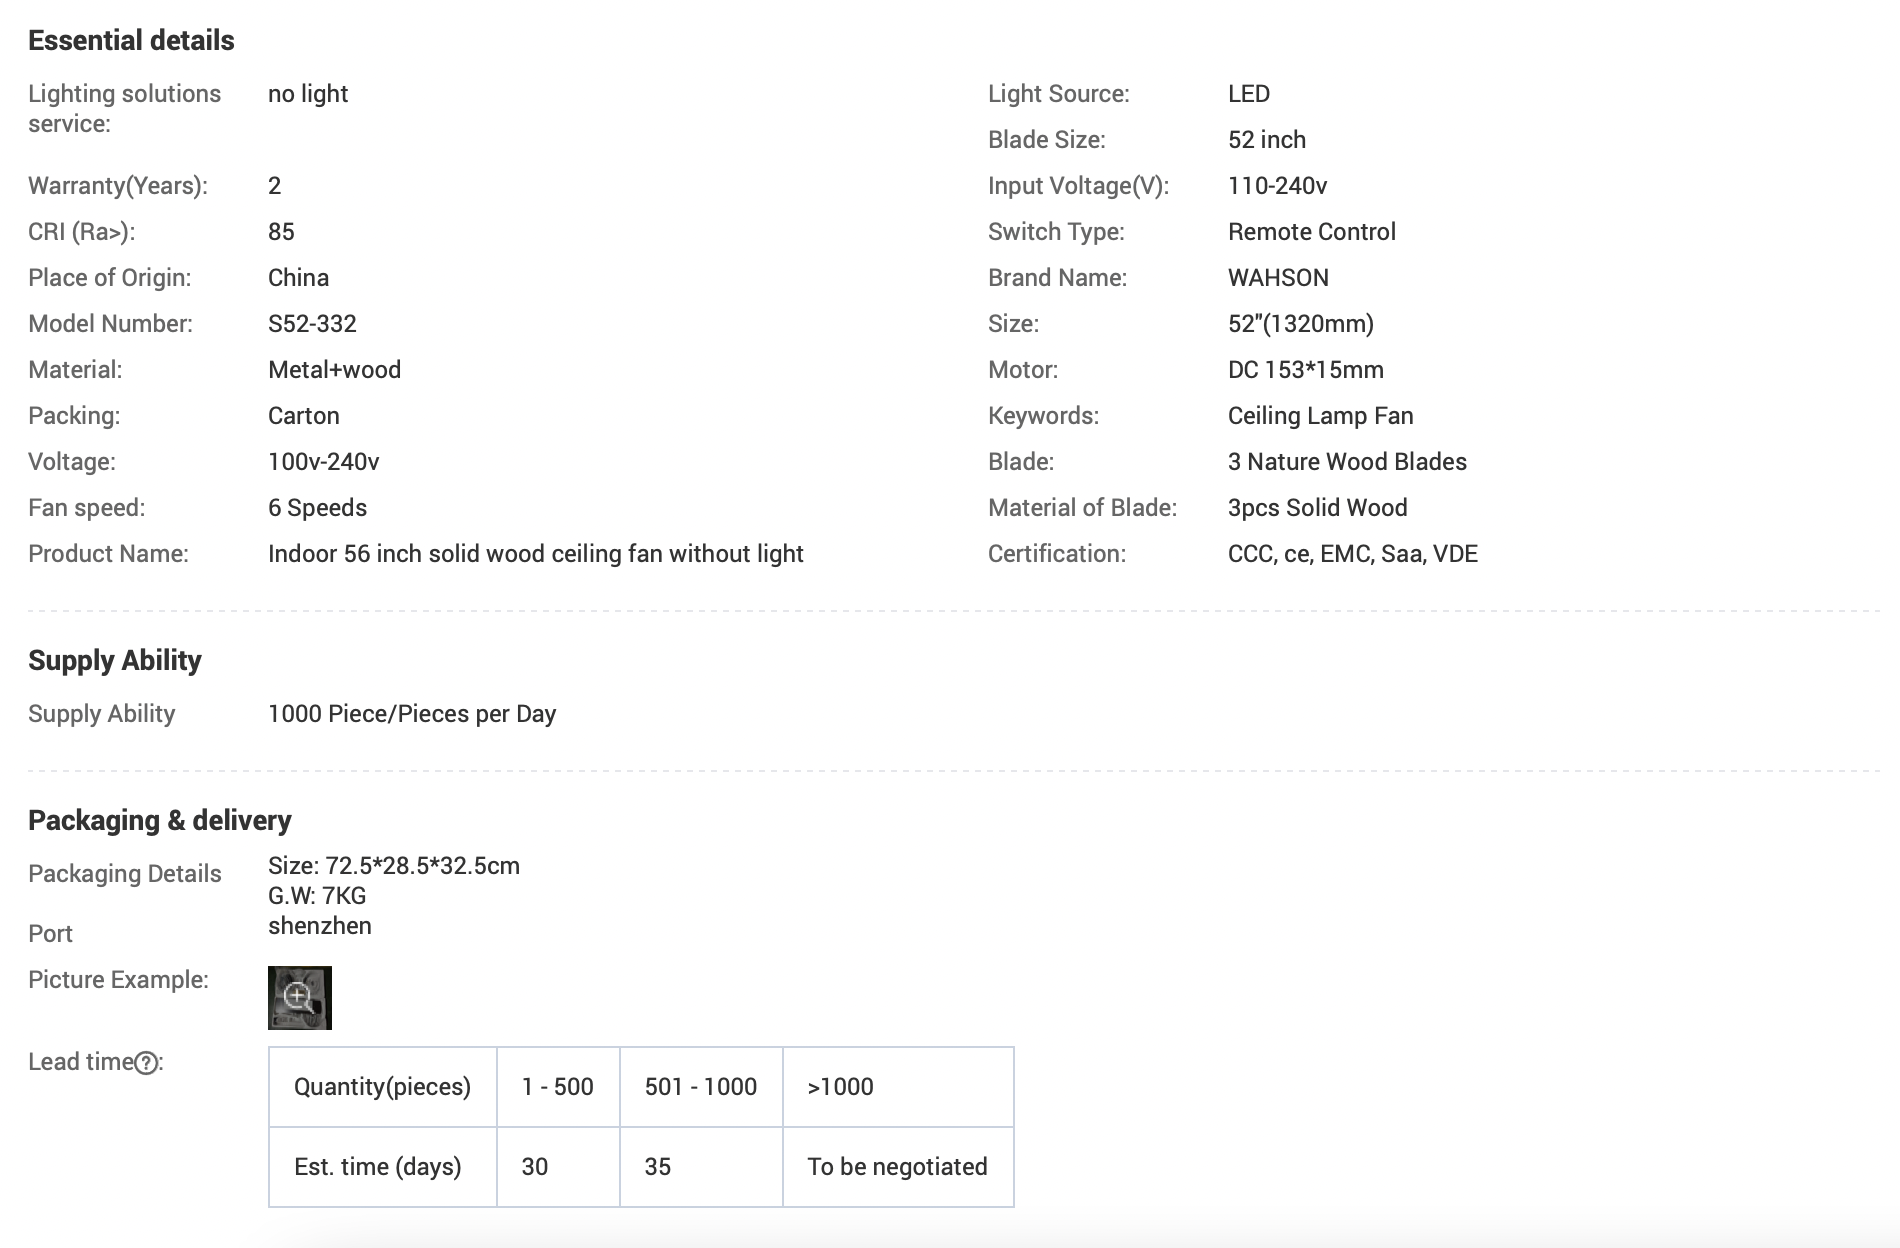This screenshot has height=1248, width=1900.
Task: Click the product name ending in without light
Action: (x=535, y=554)
